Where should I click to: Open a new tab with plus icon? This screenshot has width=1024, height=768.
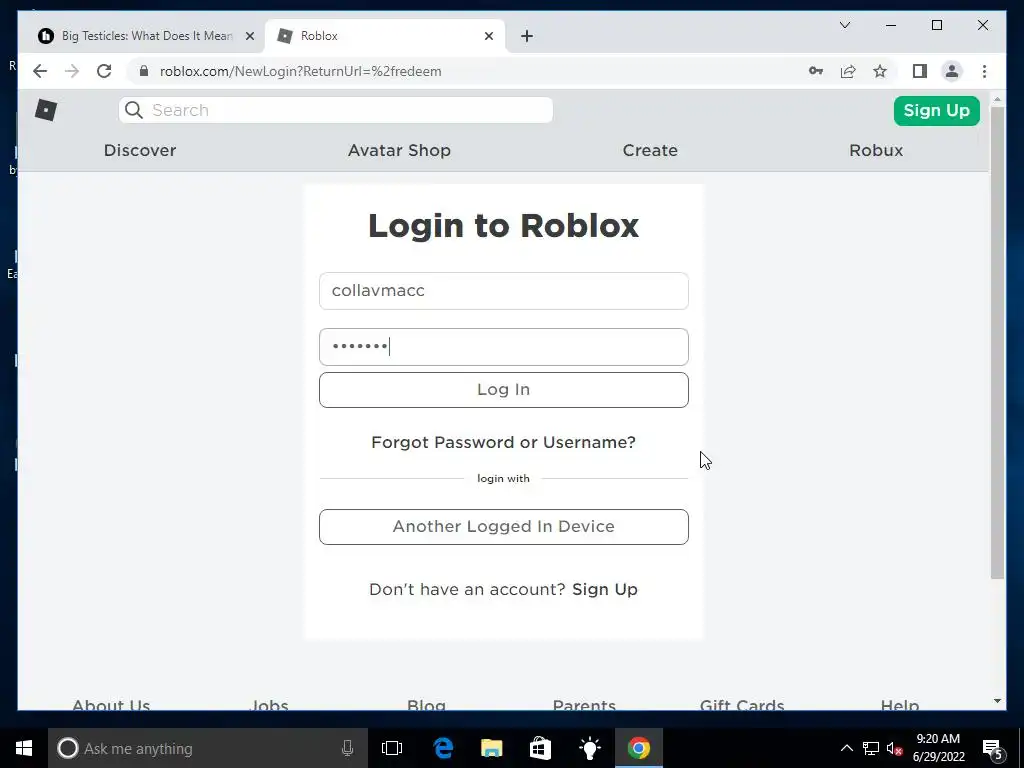pyautogui.click(x=527, y=36)
